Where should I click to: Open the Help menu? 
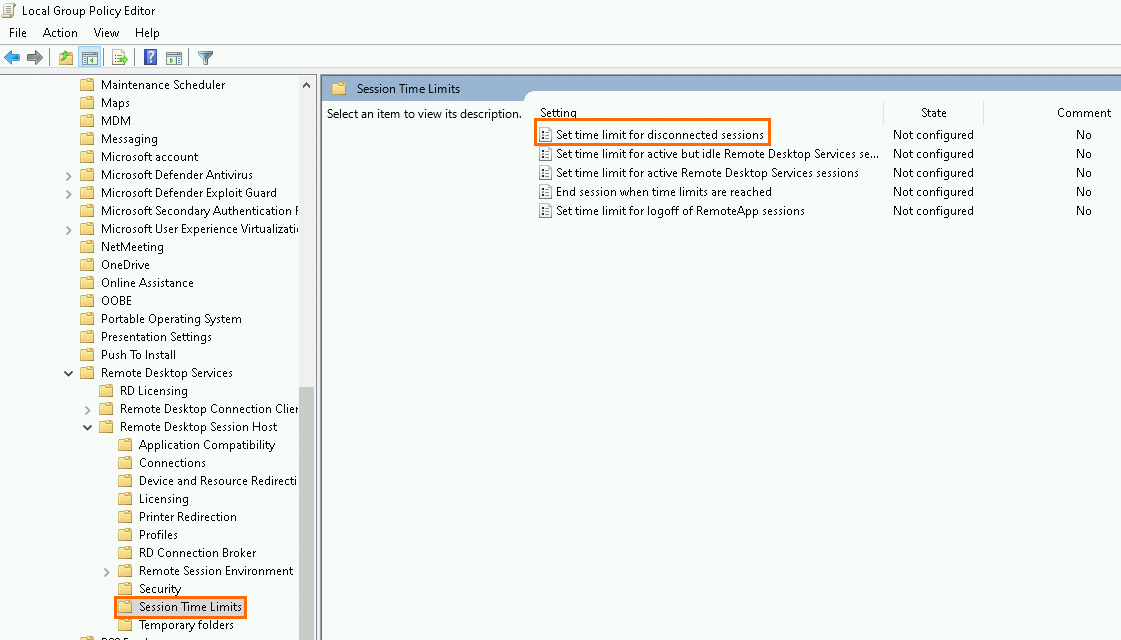click(x=147, y=33)
